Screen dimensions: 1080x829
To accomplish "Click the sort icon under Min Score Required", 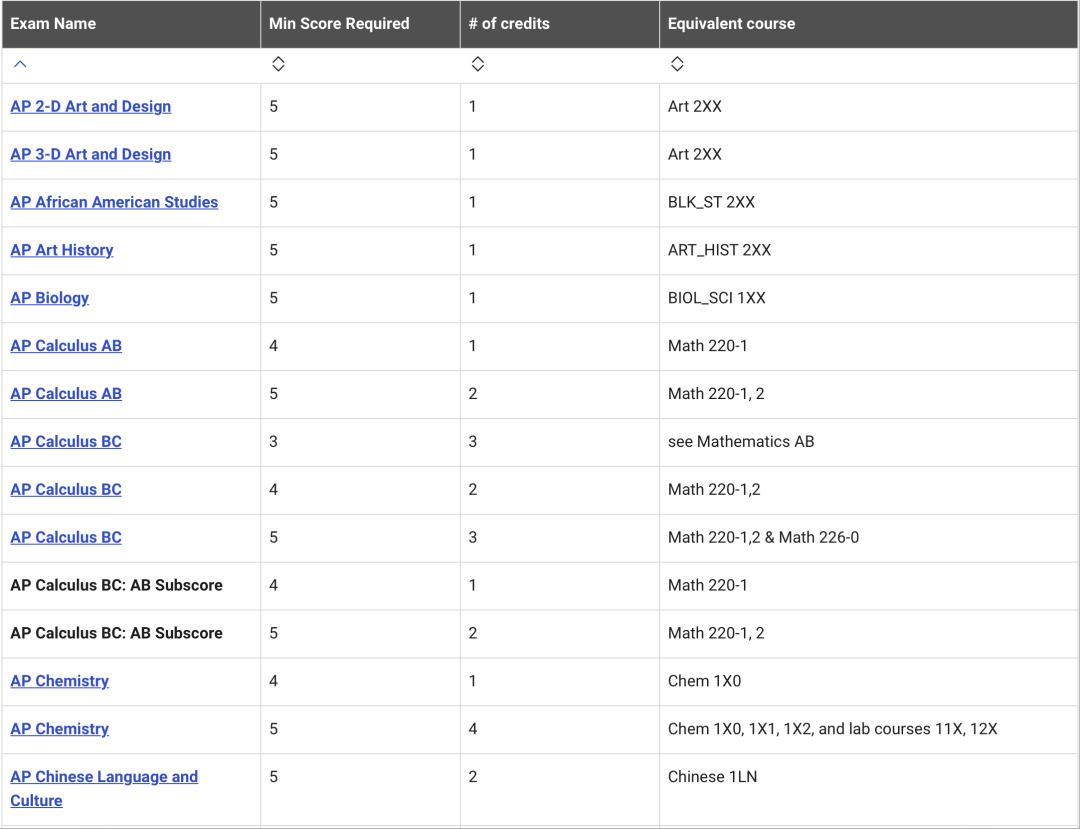I will 278,64.
